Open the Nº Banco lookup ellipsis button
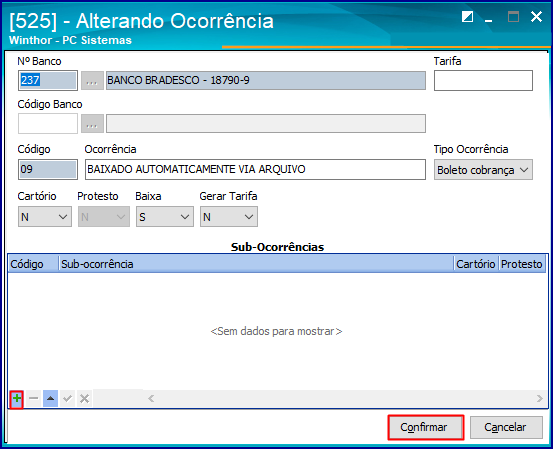The width and height of the screenshot is (553, 449). (92, 81)
